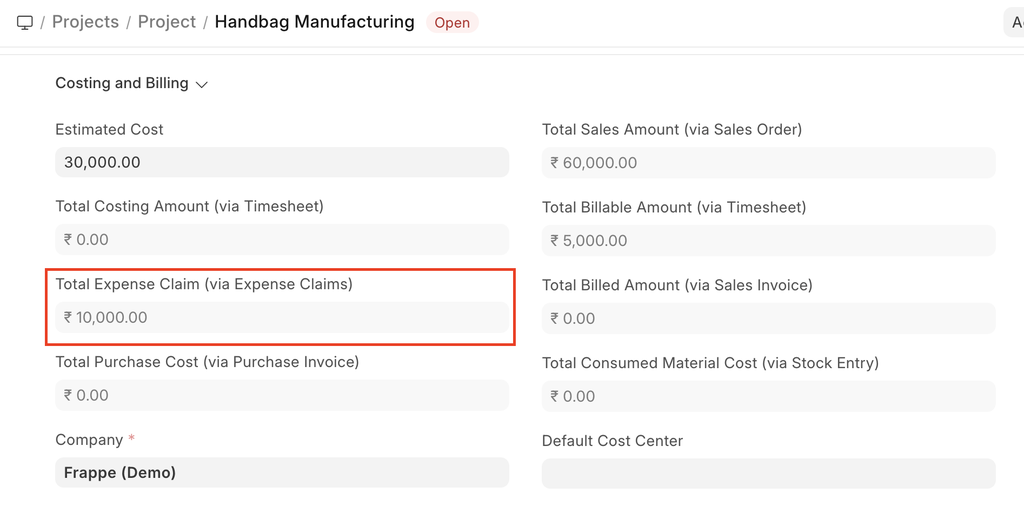
Task: Select the Total Costing Amount field
Action: tap(282, 240)
